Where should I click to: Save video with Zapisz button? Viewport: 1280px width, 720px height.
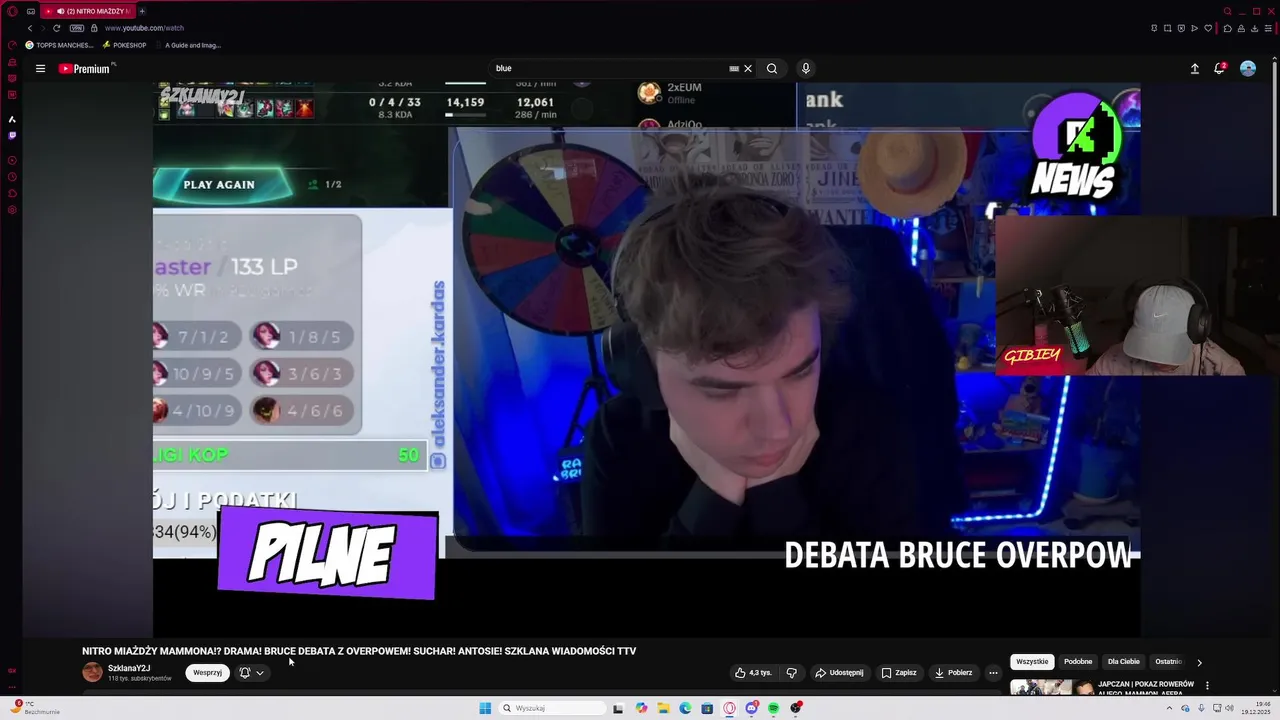898,673
